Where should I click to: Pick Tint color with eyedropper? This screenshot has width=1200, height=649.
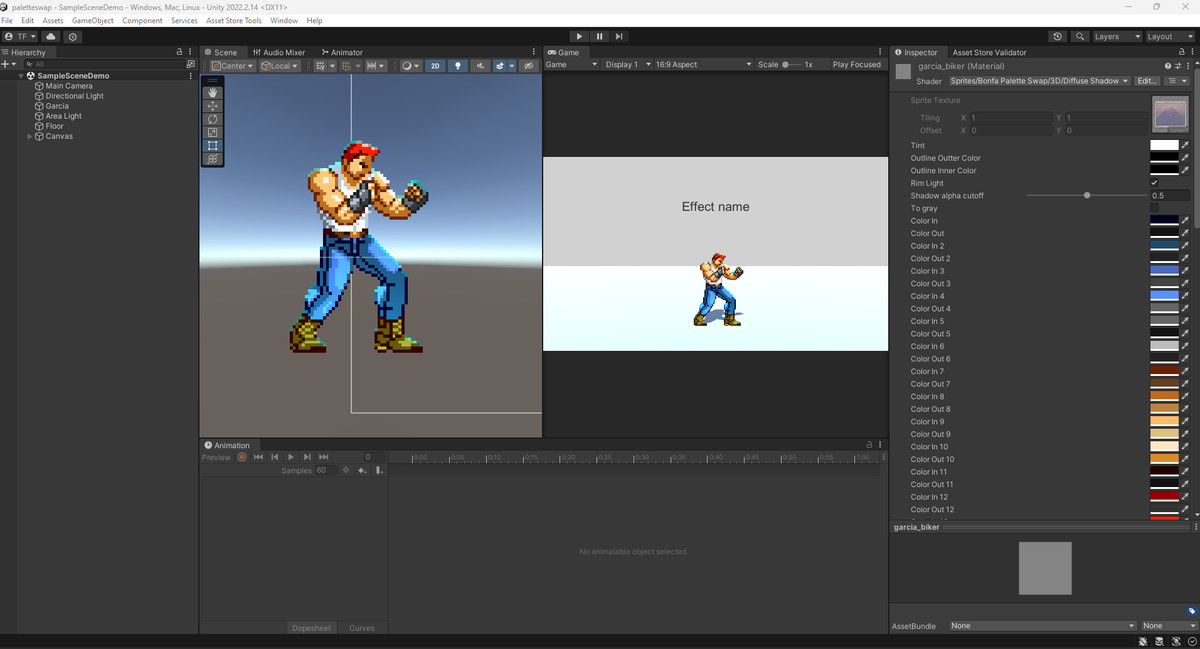[x=1186, y=145]
